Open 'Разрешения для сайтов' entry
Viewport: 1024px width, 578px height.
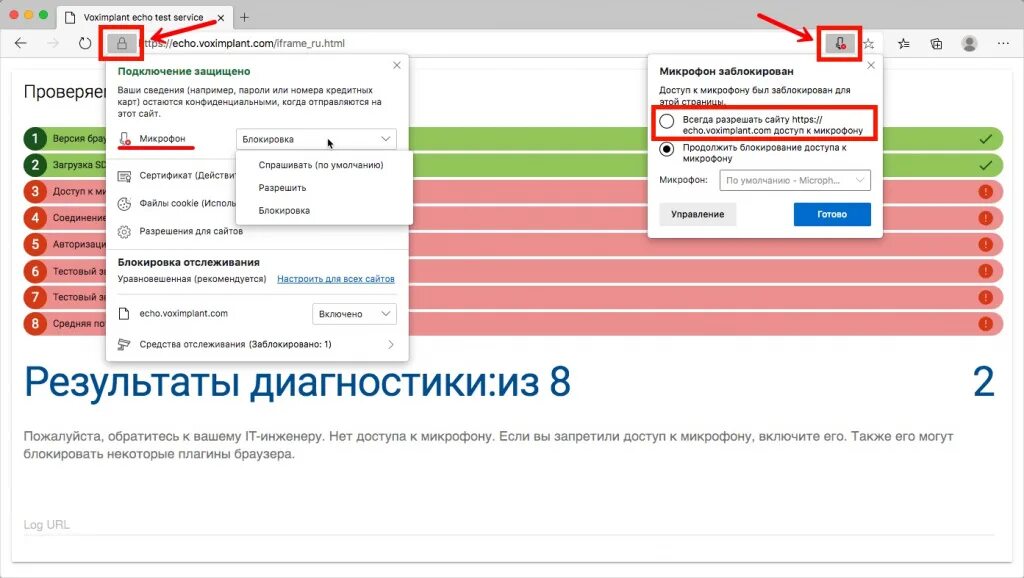pyautogui.click(x=191, y=231)
